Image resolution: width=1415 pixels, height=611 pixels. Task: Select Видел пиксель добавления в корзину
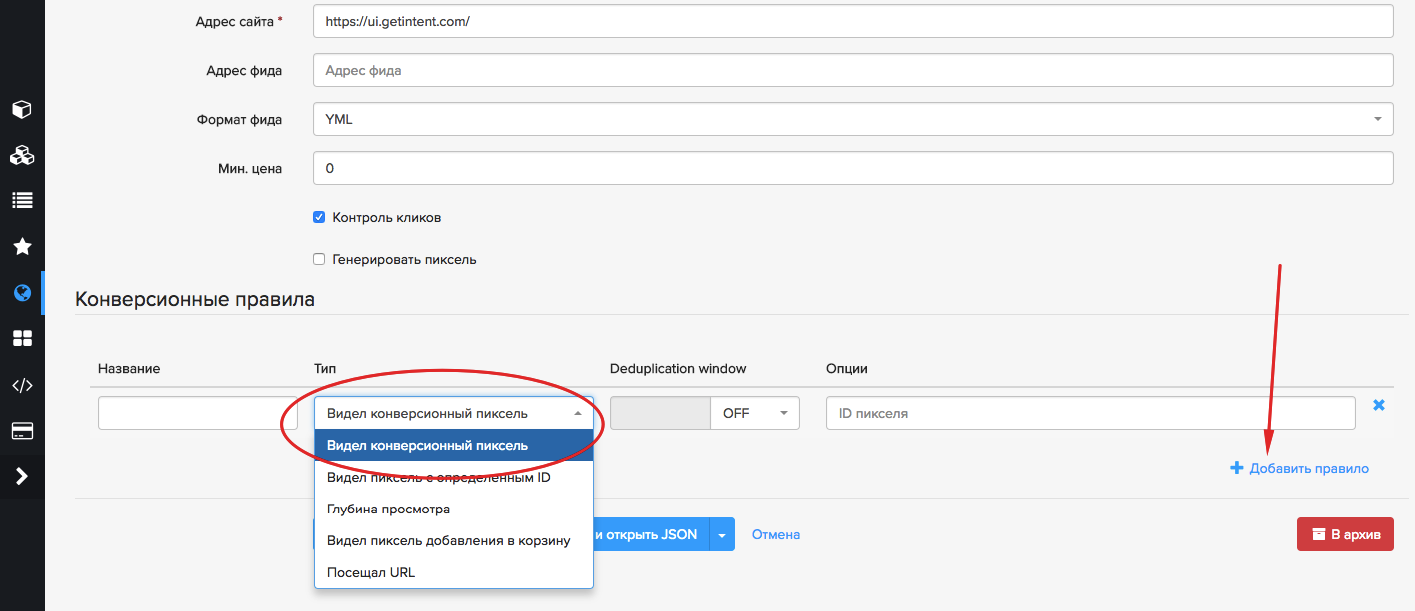(448, 541)
